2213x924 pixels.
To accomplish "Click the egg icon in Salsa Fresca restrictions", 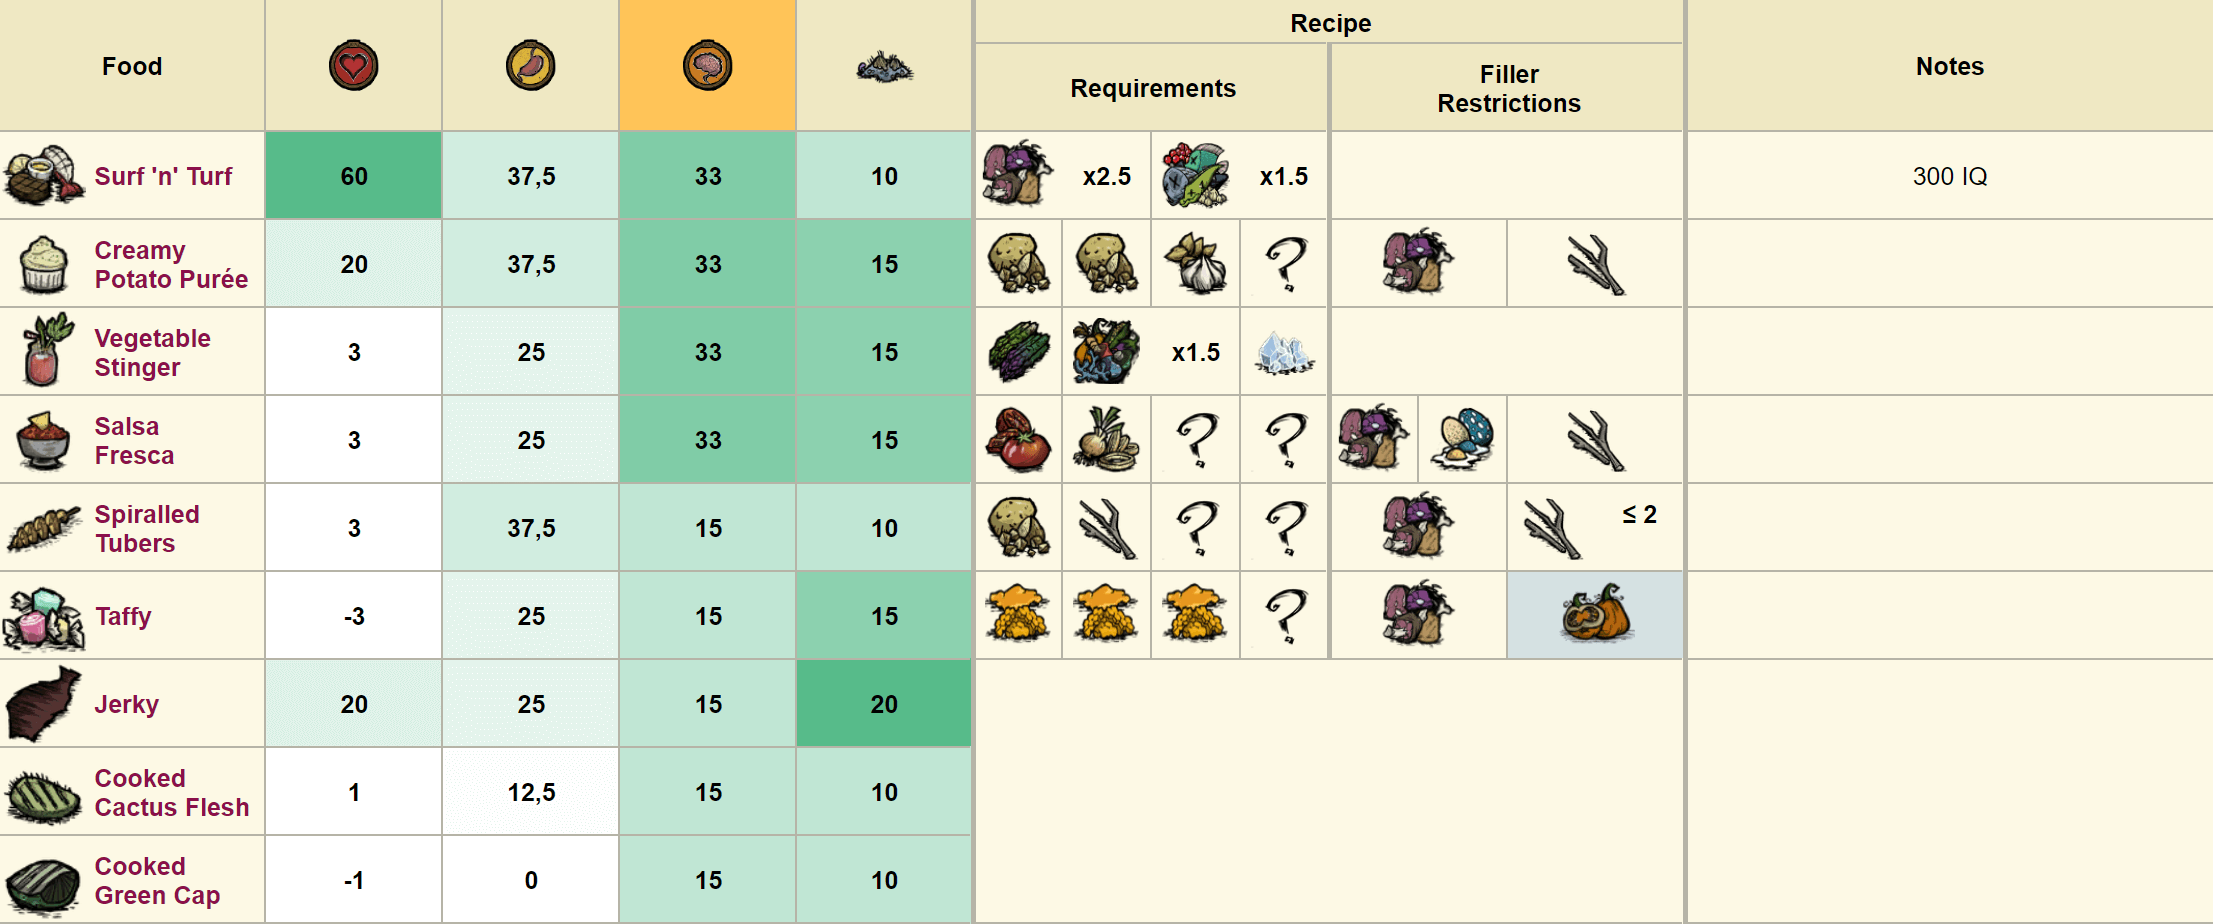I will click(1462, 440).
